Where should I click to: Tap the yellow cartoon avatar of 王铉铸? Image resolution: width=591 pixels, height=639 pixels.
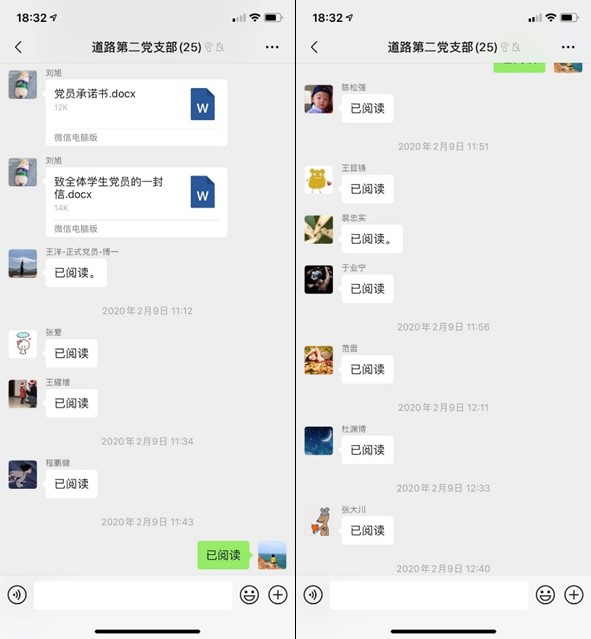tap(319, 180)
